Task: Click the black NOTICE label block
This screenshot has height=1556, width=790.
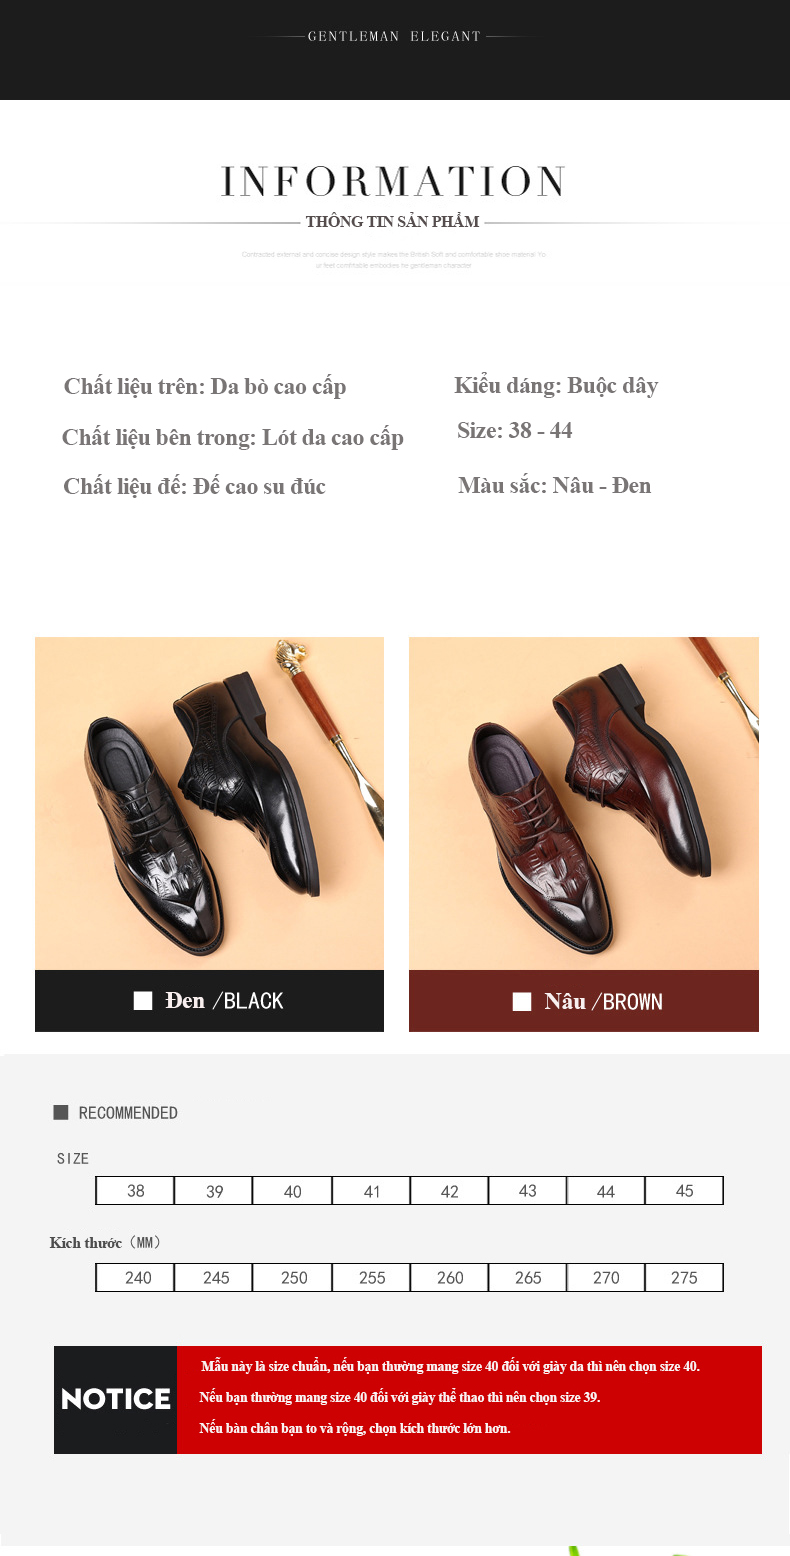Action: (116, 1399)
